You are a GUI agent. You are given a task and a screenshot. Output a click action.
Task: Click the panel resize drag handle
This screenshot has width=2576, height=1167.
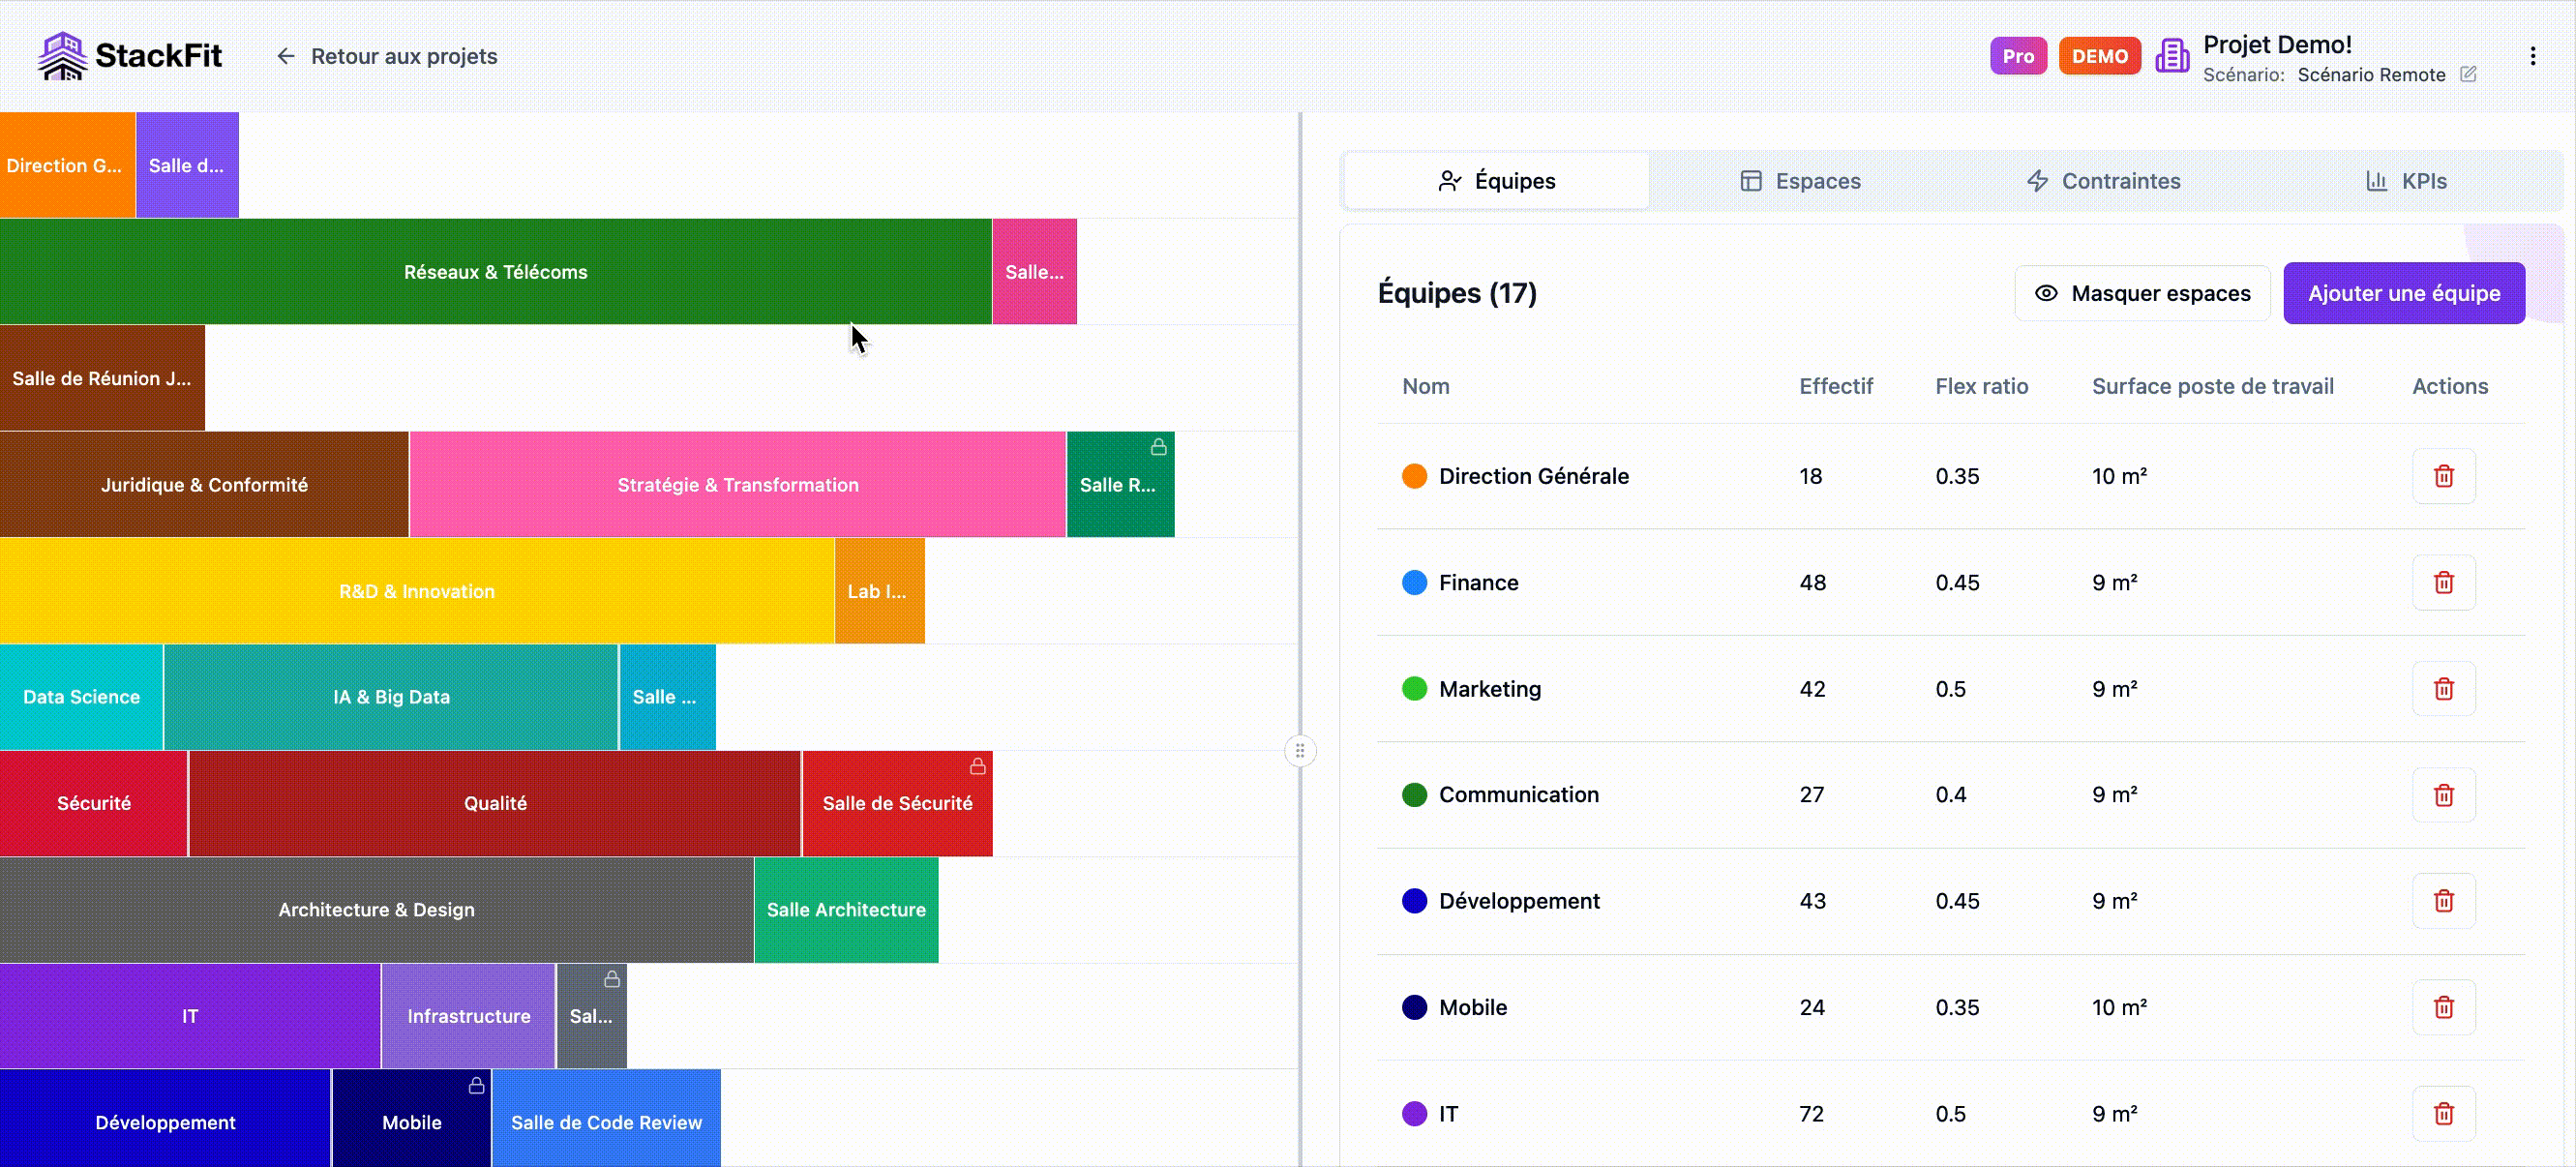coord(1299,751)
